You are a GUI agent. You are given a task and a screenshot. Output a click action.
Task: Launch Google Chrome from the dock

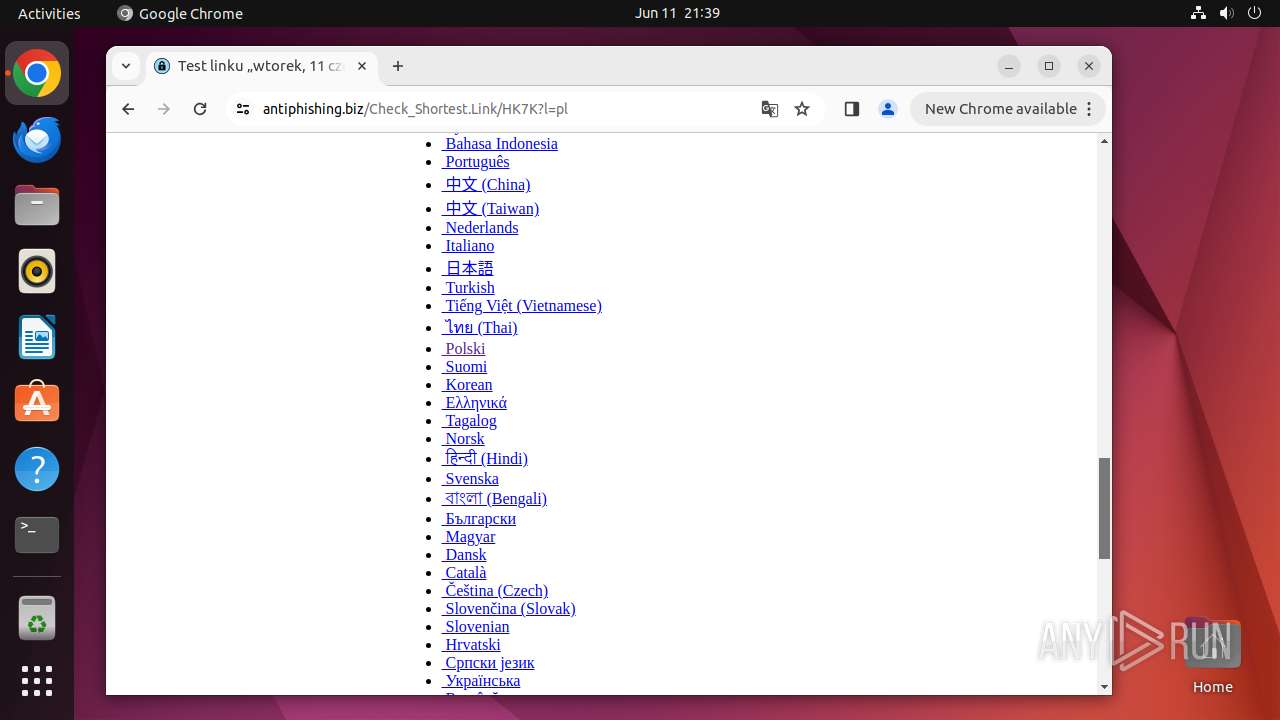pyautogui.click(x=37, y=74)
